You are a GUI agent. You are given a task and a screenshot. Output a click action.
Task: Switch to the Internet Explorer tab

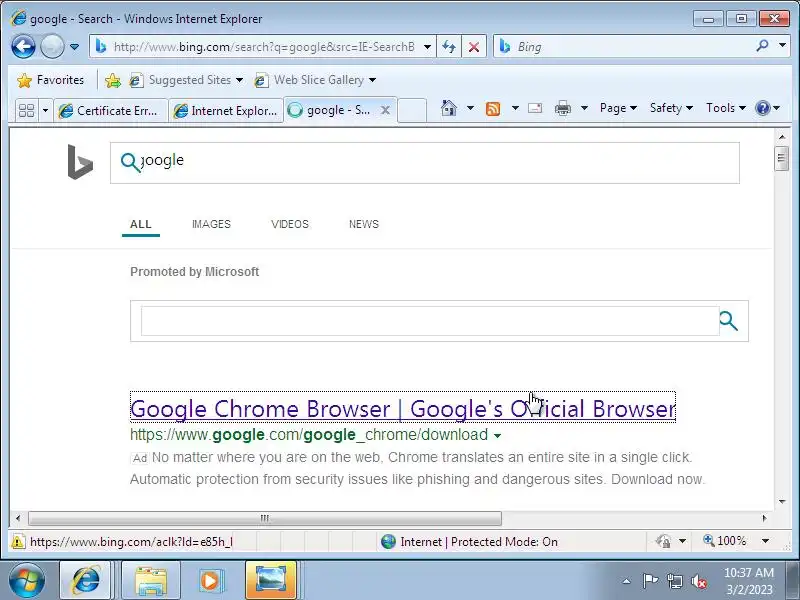tap(226, 111)
